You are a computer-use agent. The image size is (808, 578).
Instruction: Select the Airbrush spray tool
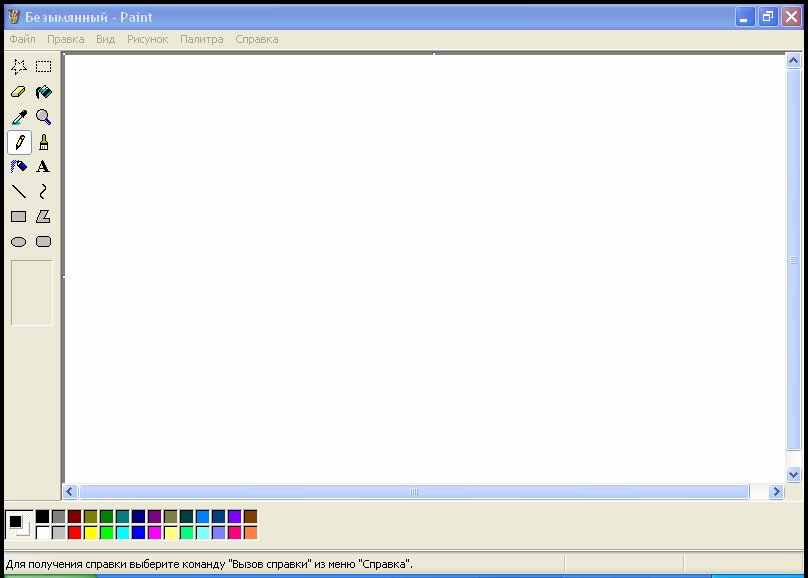pos(19,166)
